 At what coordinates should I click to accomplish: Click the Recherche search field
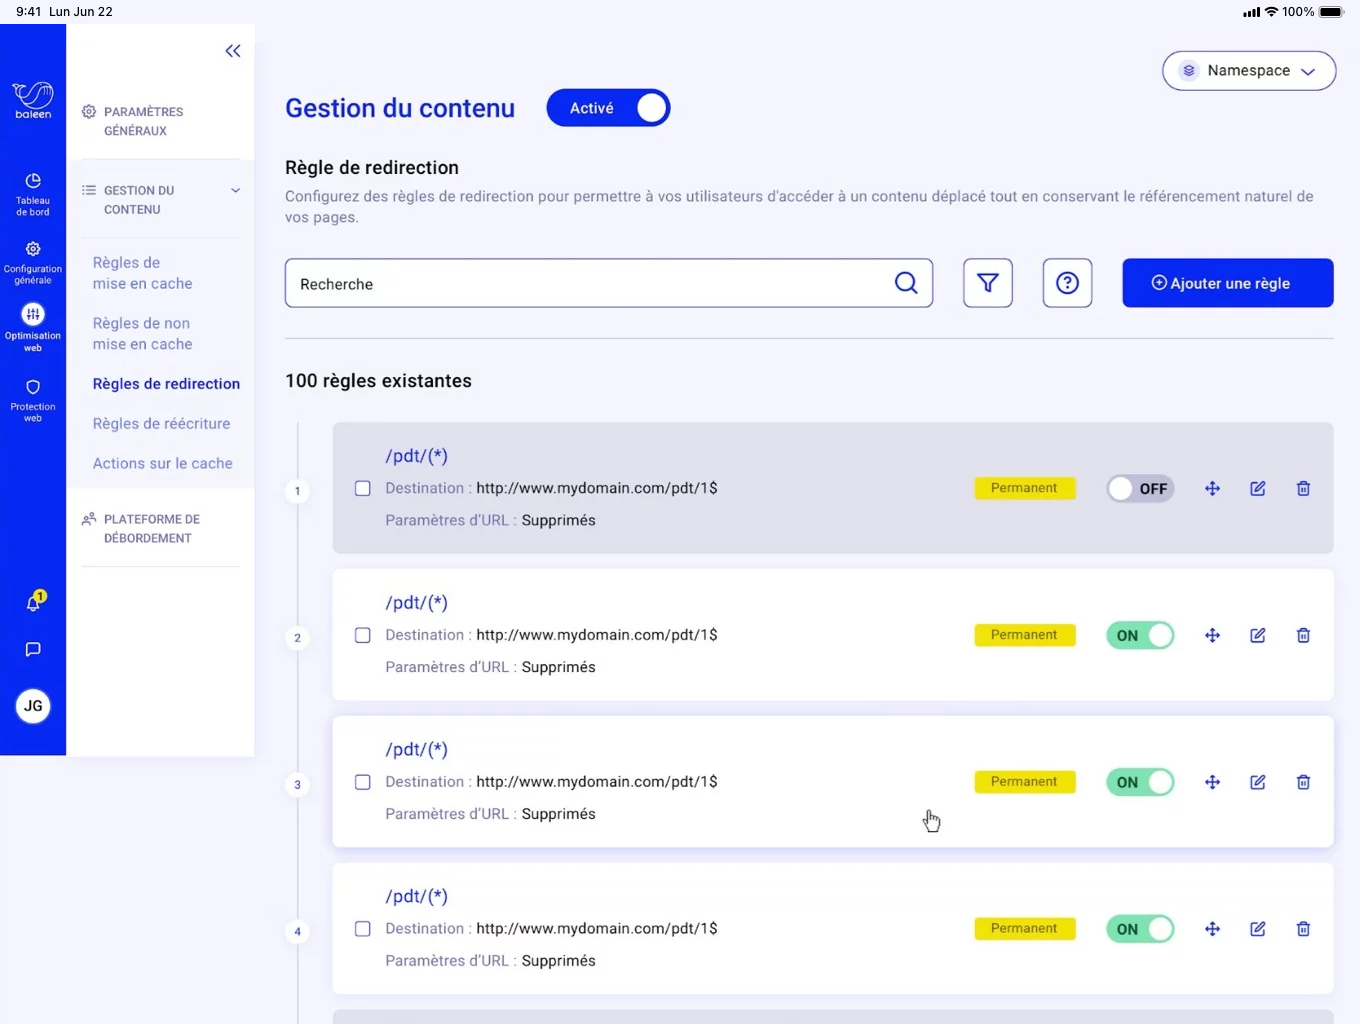tap(590, 284)
